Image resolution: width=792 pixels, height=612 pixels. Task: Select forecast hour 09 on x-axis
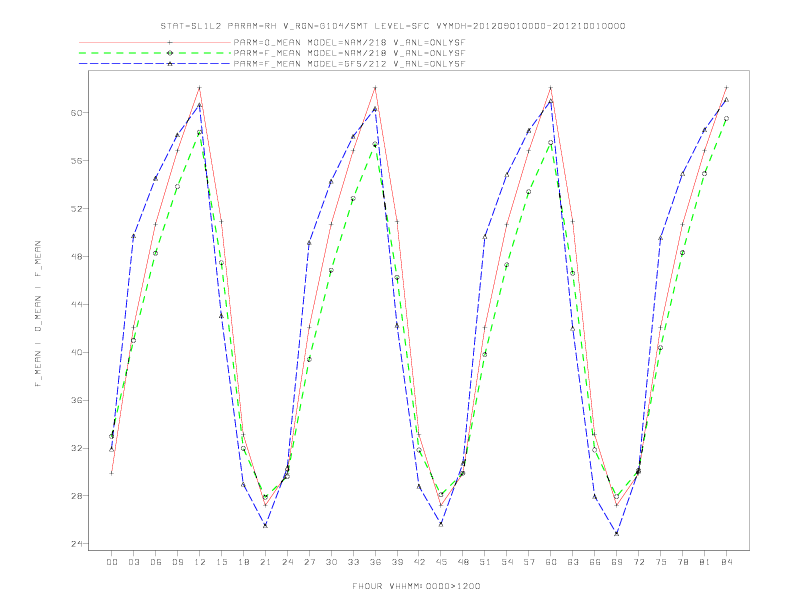(x=177, y=562)
